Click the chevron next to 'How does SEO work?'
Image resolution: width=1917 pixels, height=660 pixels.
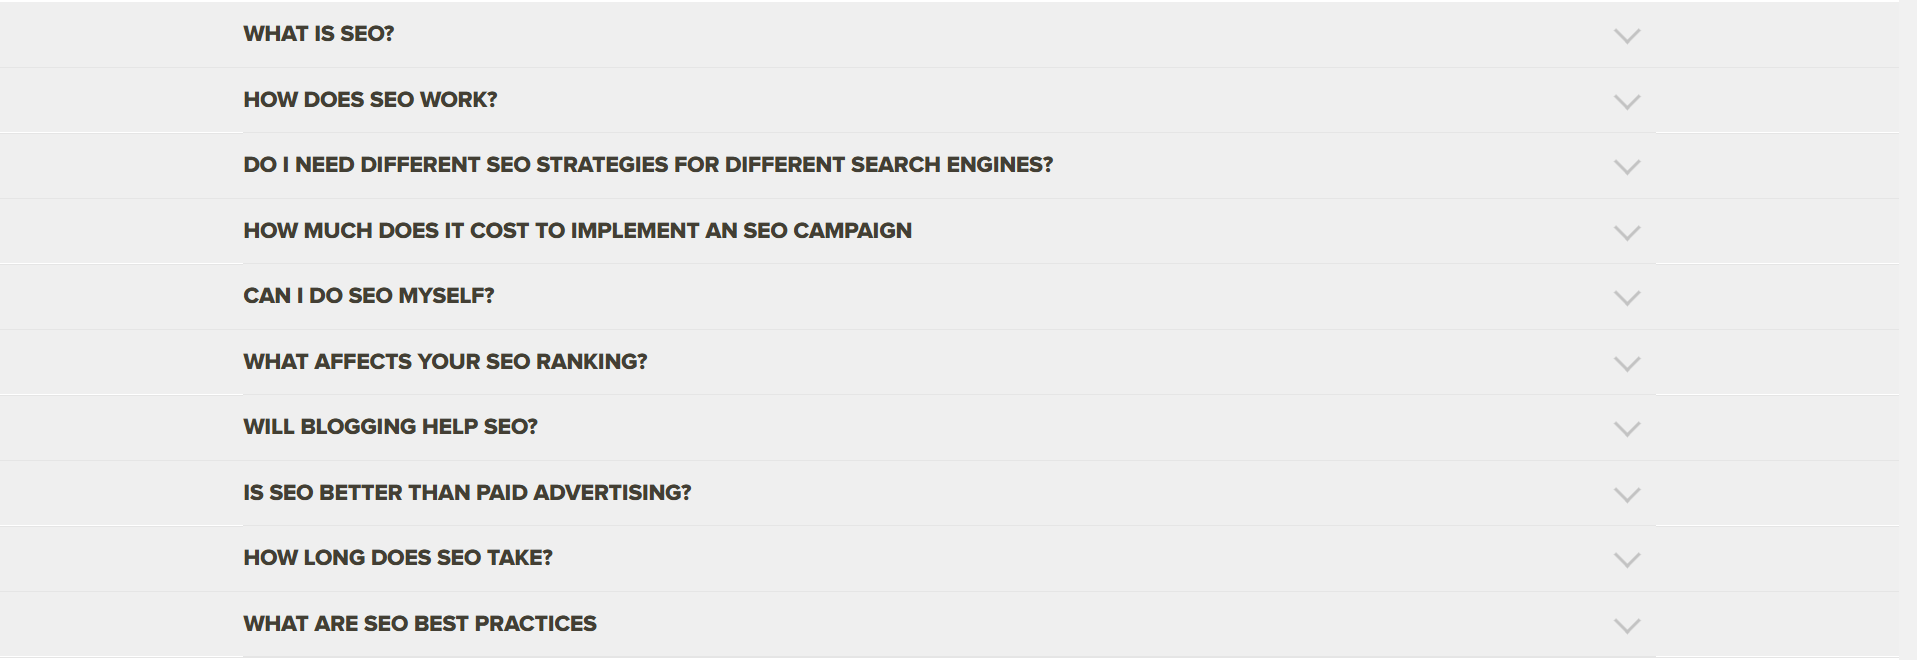[x=1627, y=102]
